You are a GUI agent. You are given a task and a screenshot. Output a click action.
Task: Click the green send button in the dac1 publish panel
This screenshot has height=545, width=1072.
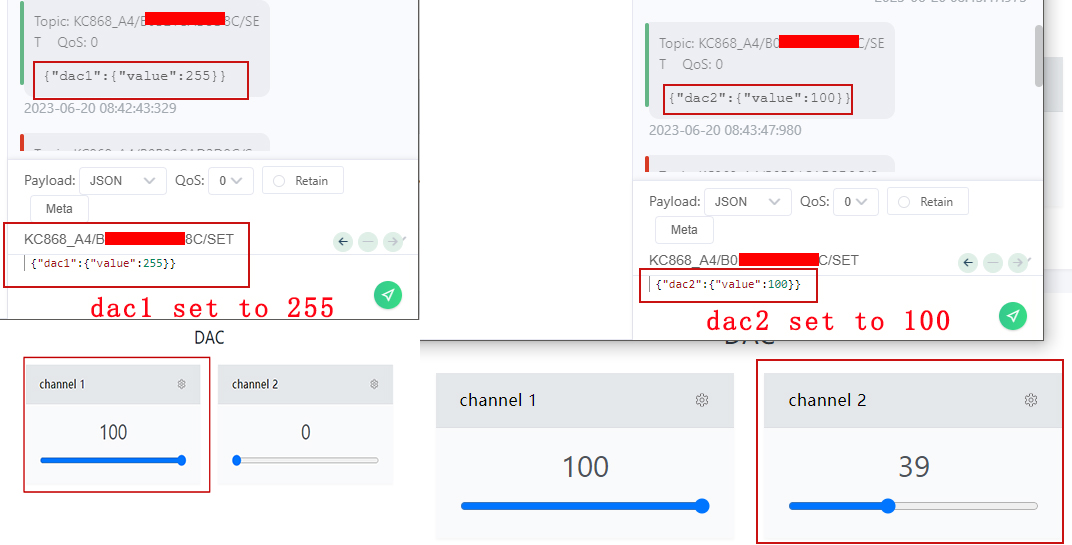[x=388, y=295]
